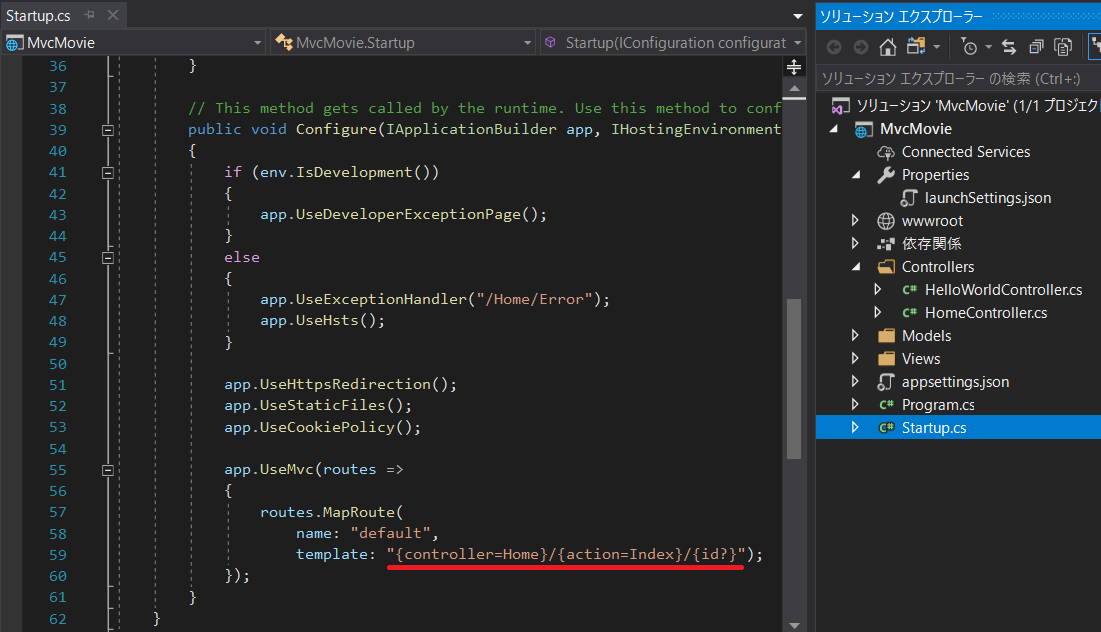Image resolution: width=1101 pixels, height=632 pixels.
Task: Expand HomeController.cs node
Action: pos(878,312)
